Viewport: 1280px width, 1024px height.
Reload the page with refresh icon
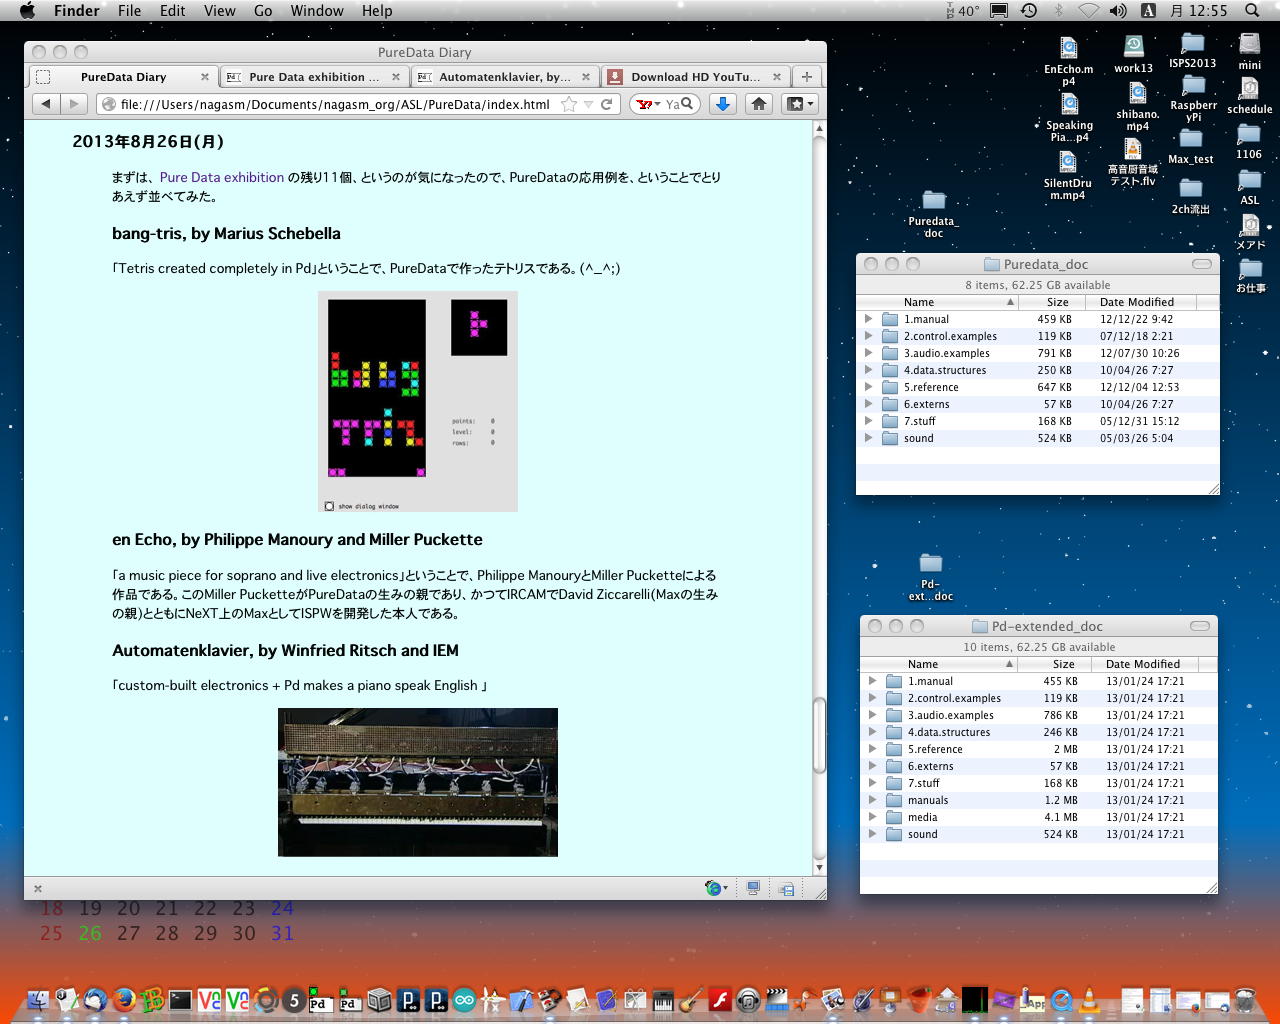[607, 104]
